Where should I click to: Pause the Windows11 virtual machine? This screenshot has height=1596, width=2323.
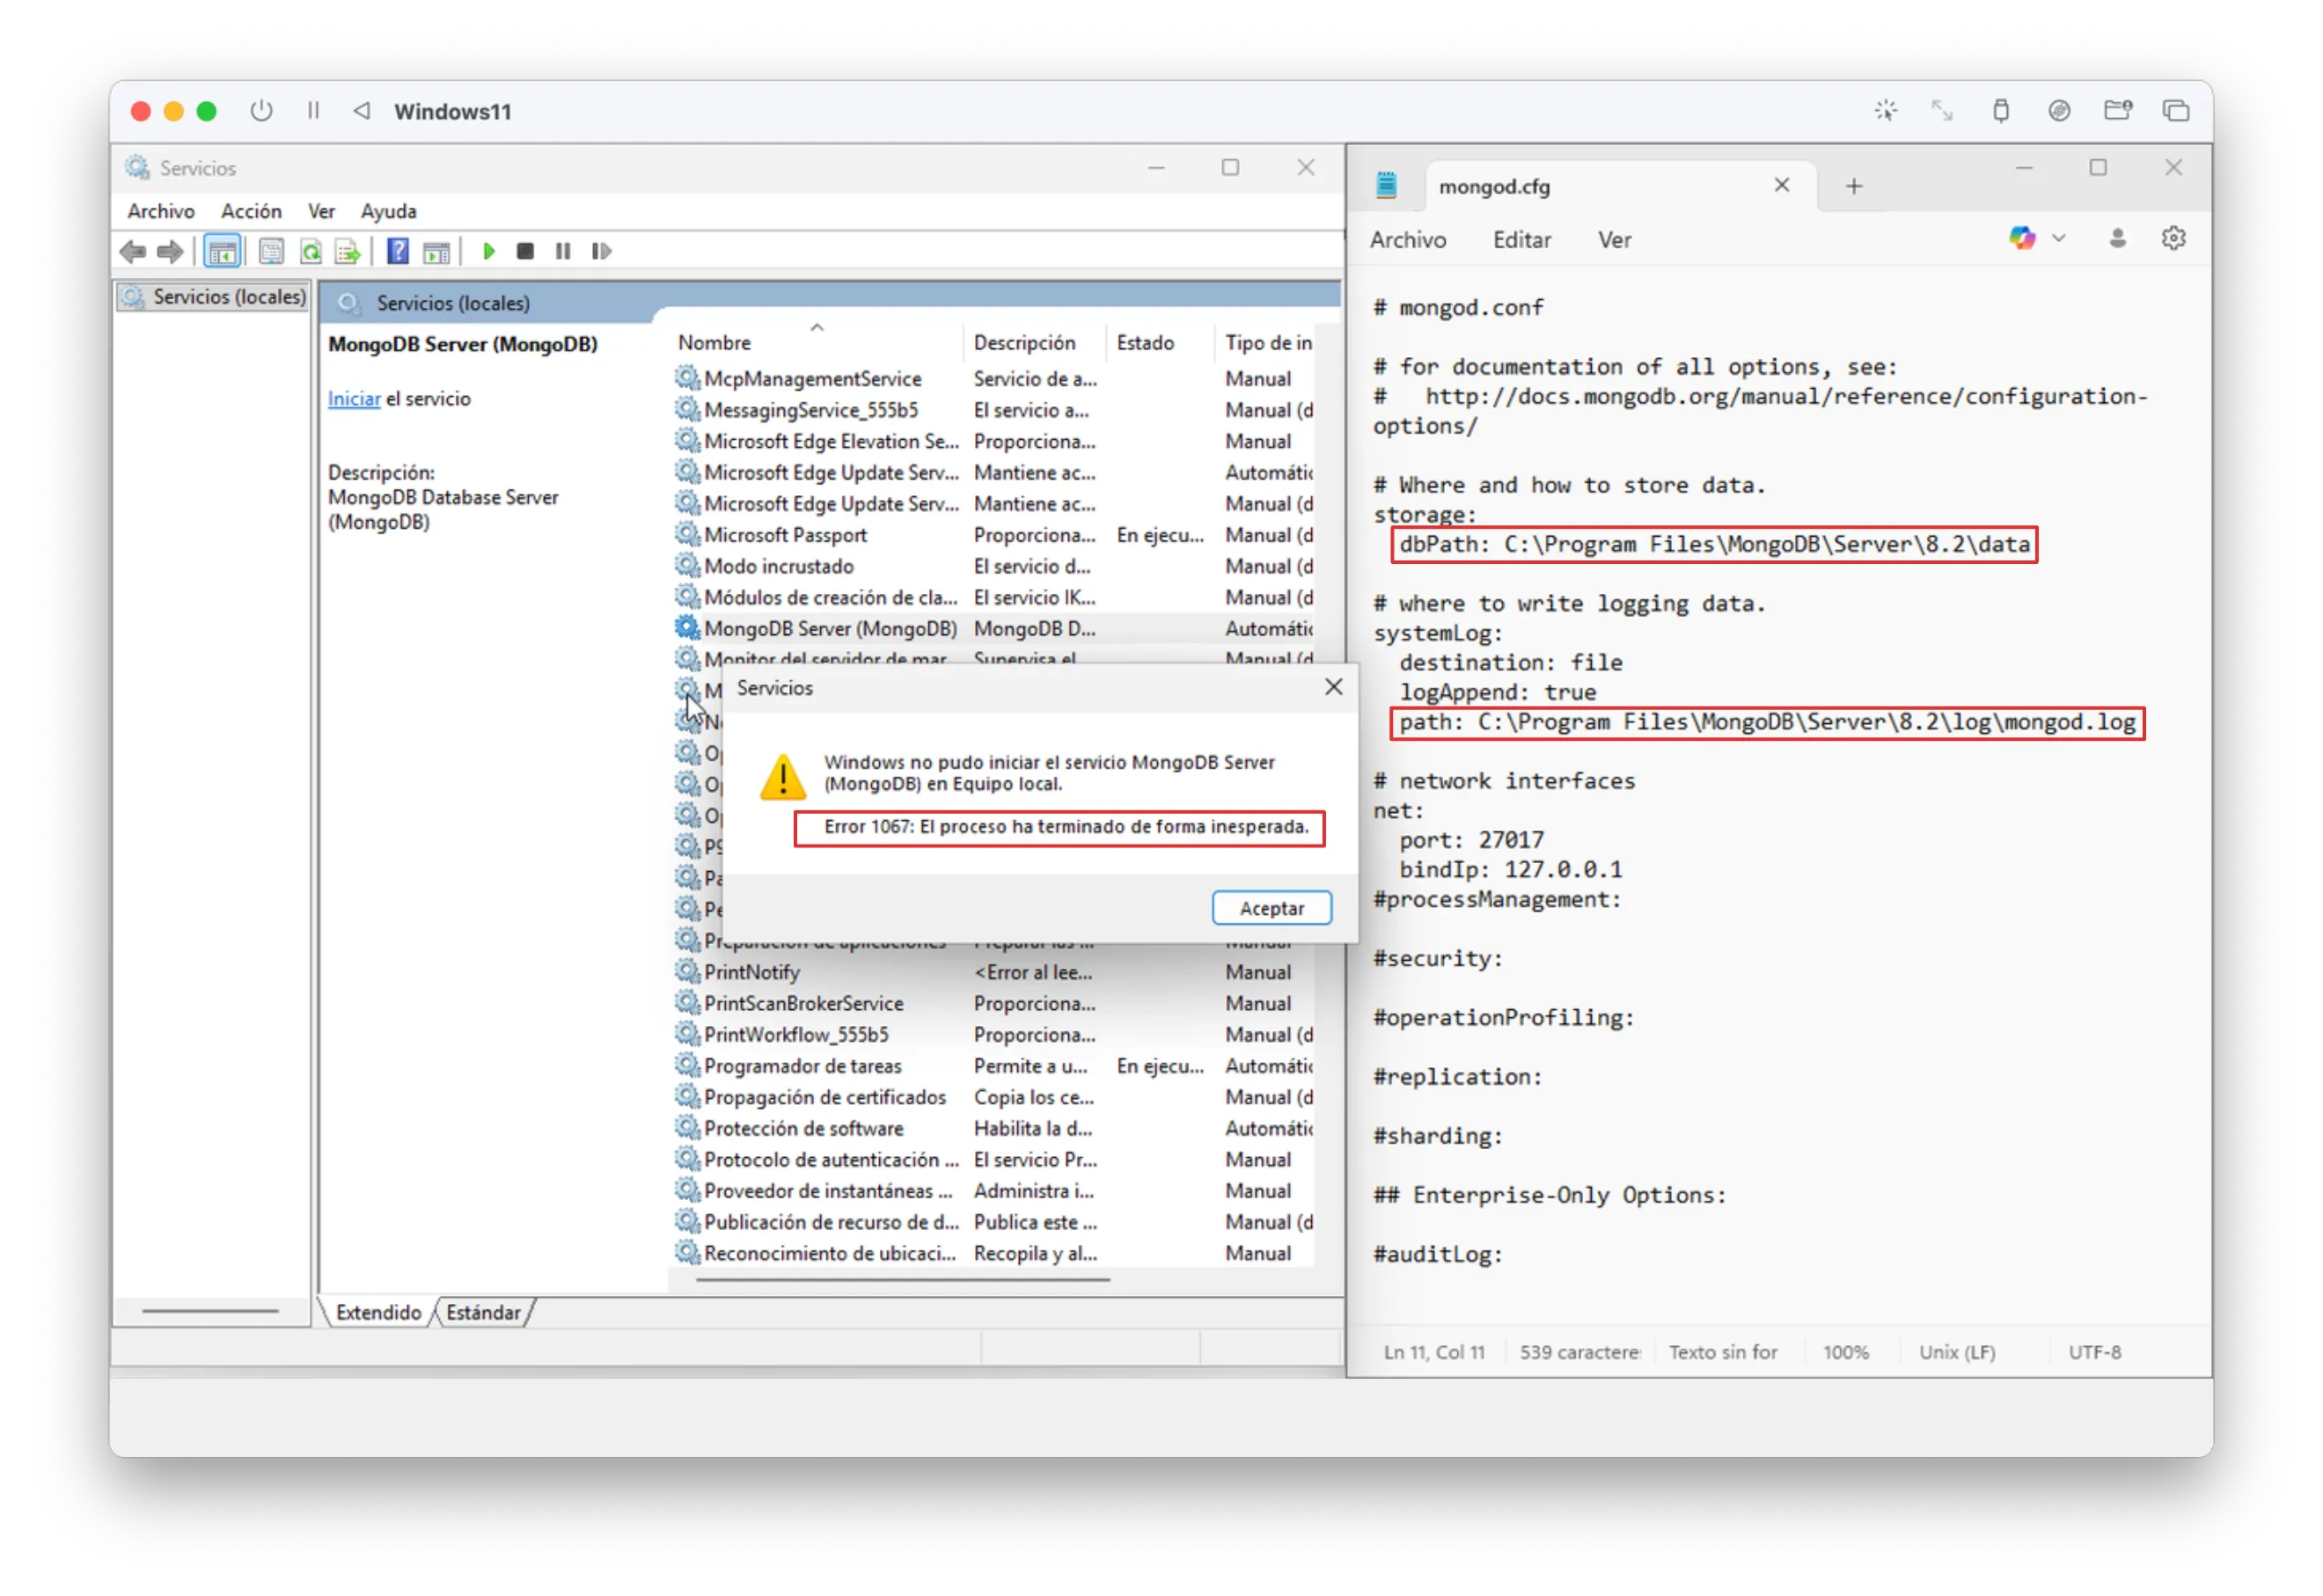tap(313, 111)
